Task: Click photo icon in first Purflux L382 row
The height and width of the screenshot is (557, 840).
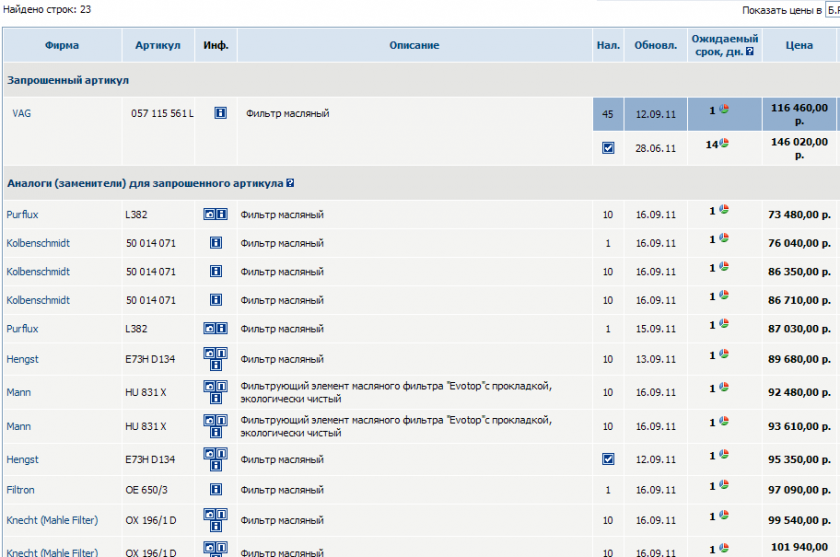Action: point(209,214)
